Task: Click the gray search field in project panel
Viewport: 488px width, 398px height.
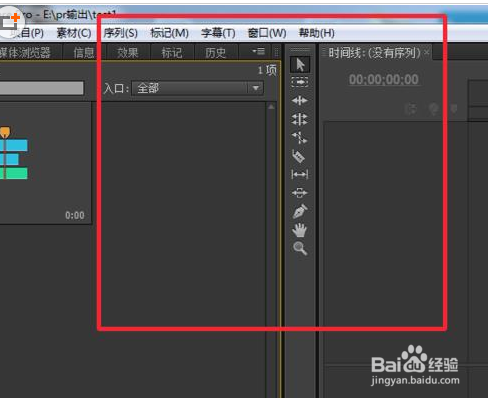Action: tap(42, 88)
